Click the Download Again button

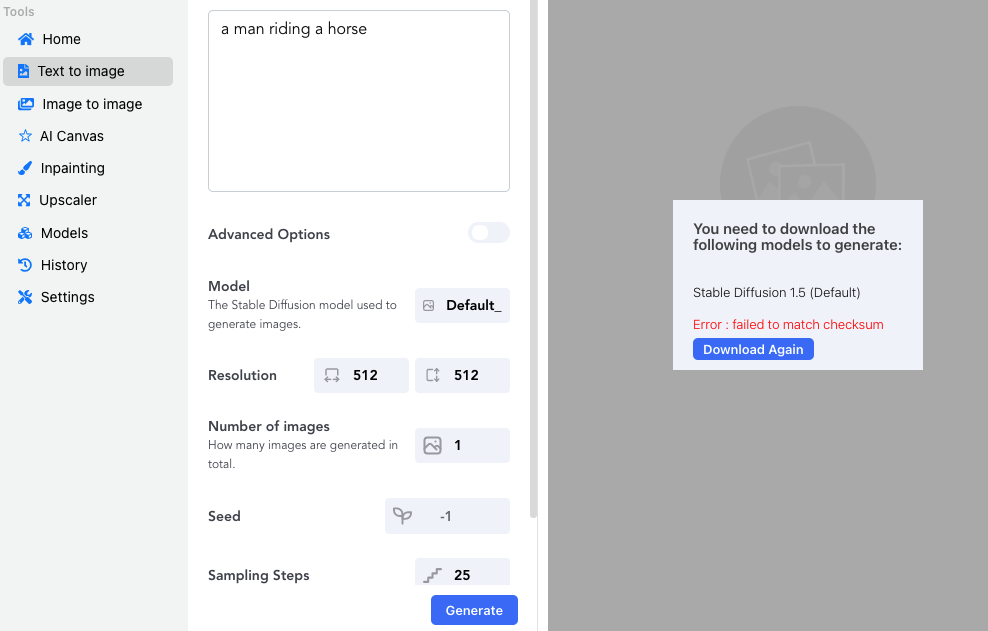753,349
